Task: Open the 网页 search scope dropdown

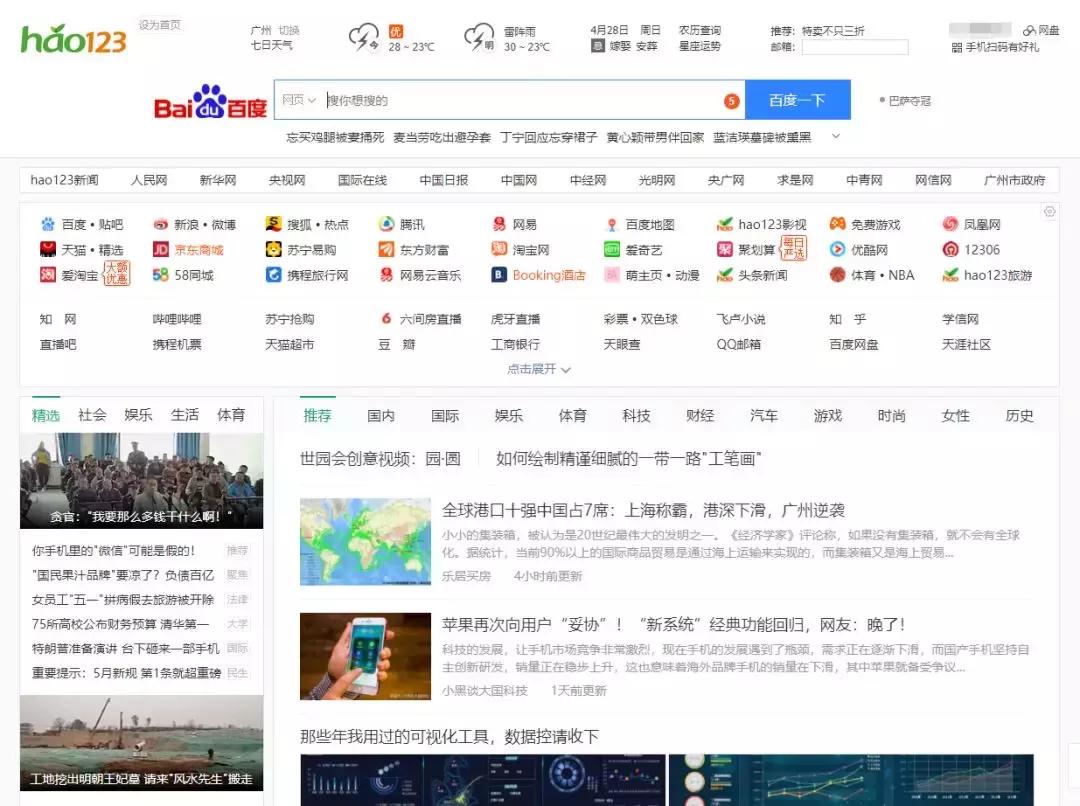Action: tap(297, 100)
